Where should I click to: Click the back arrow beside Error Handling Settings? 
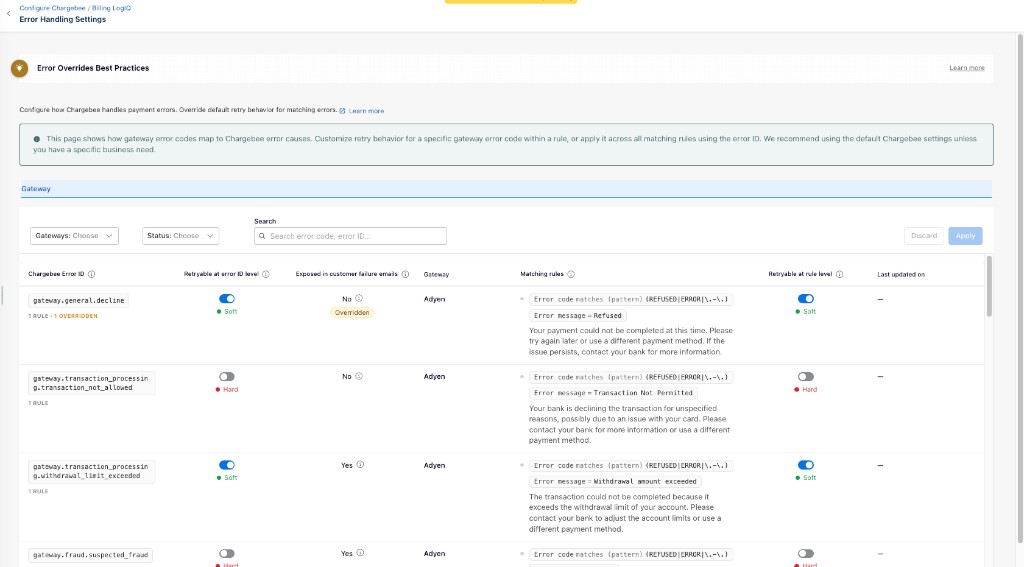[8, 14]
